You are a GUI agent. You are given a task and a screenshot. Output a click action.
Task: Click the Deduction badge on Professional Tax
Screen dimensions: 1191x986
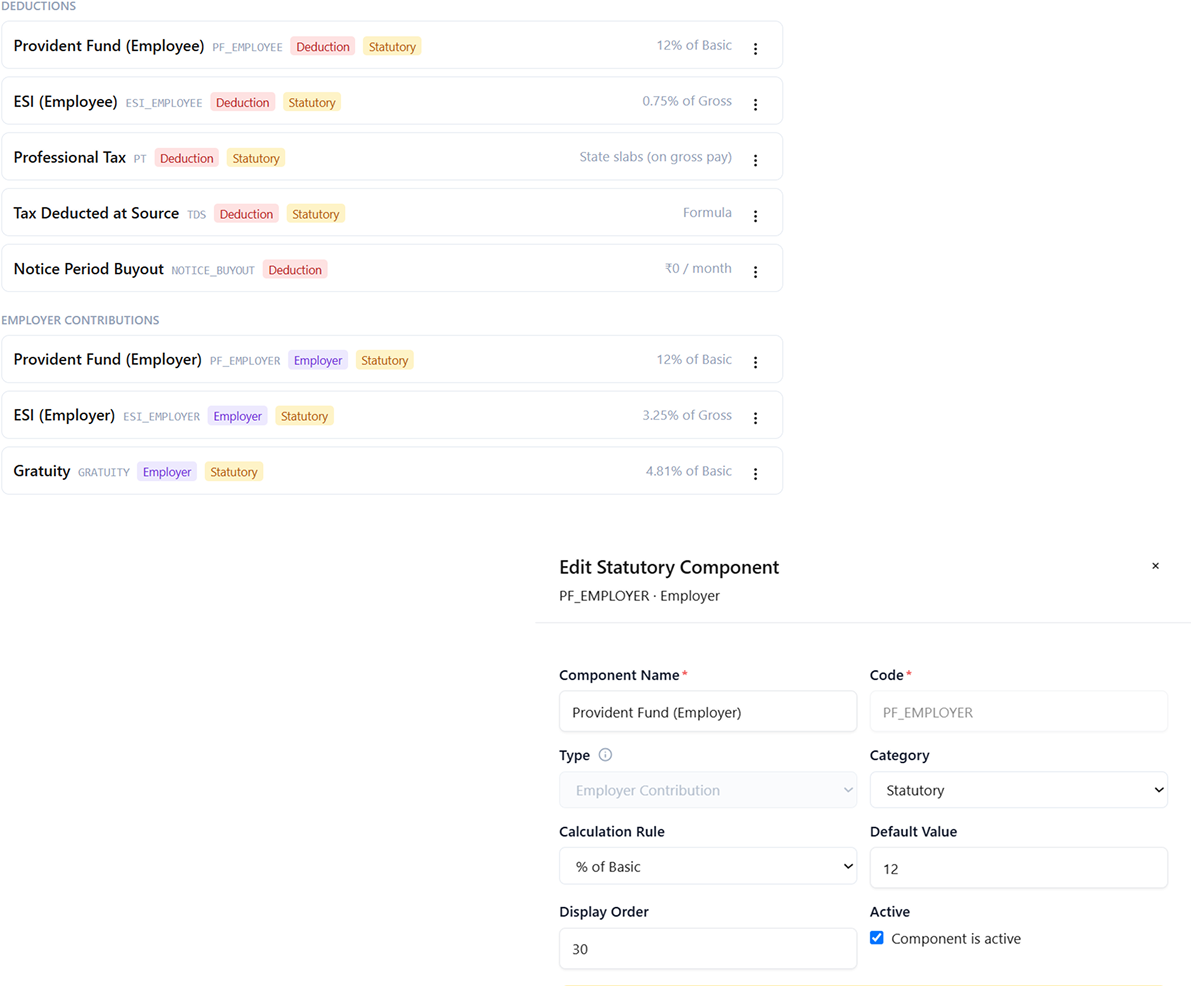click(187, 158)
